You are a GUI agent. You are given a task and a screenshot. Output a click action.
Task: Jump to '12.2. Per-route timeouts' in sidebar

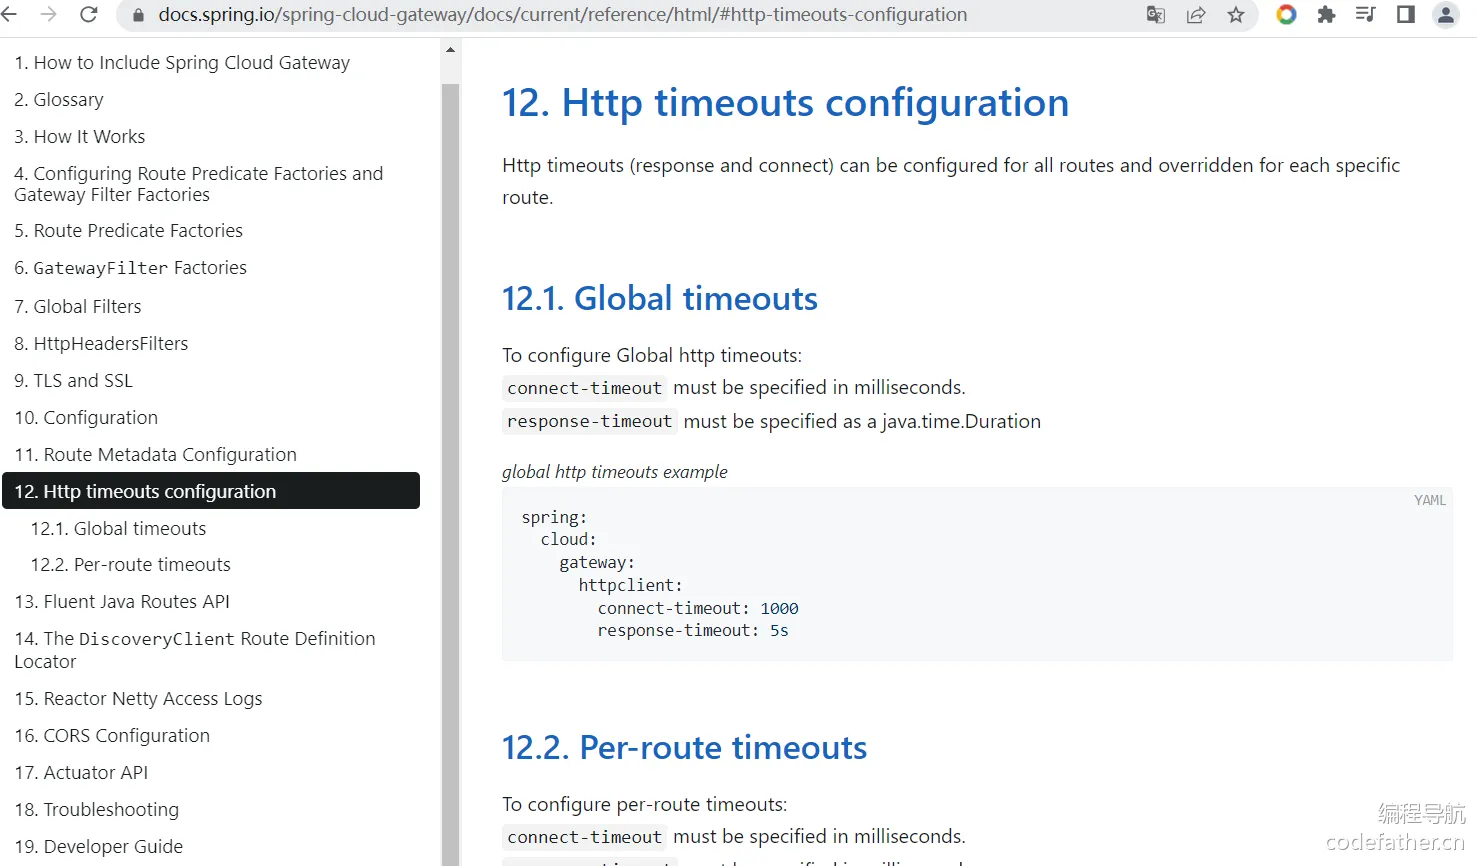click(x=131, y=565)
